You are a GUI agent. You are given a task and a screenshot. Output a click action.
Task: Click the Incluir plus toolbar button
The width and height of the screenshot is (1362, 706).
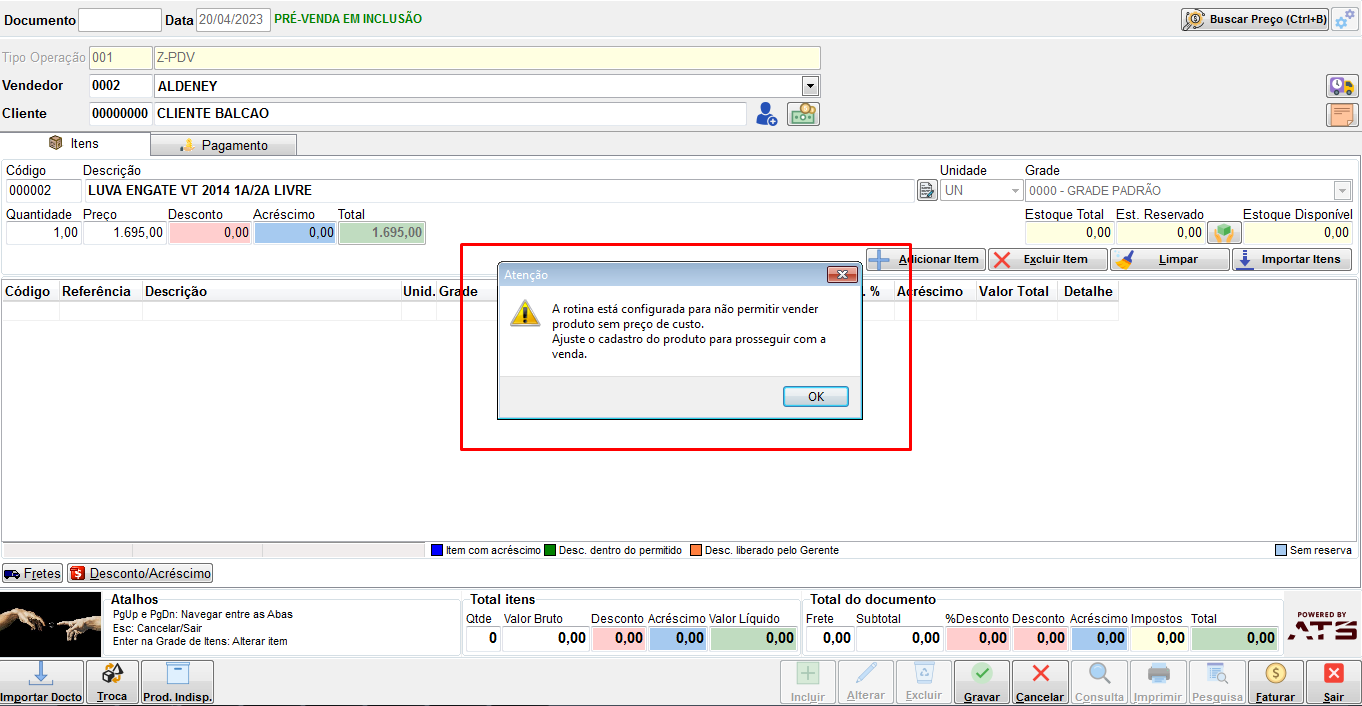click(808, 682)
